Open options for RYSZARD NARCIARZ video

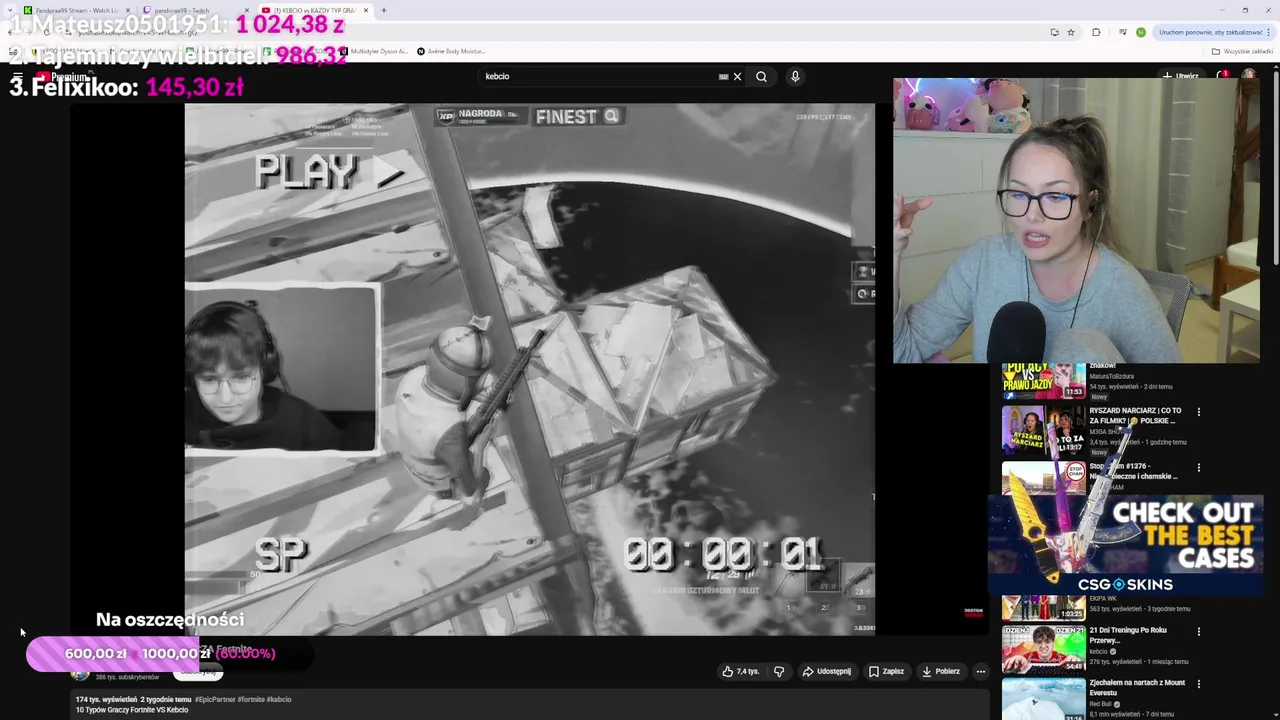(x=1199, y=412)
